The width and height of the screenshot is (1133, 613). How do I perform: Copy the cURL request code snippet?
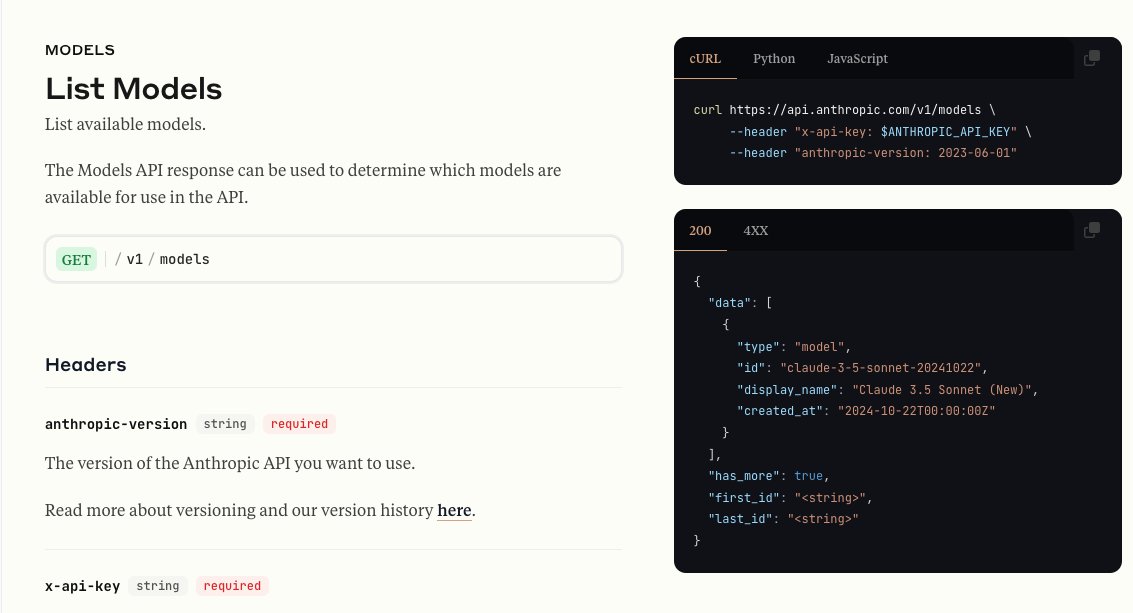coord(1092,59)
